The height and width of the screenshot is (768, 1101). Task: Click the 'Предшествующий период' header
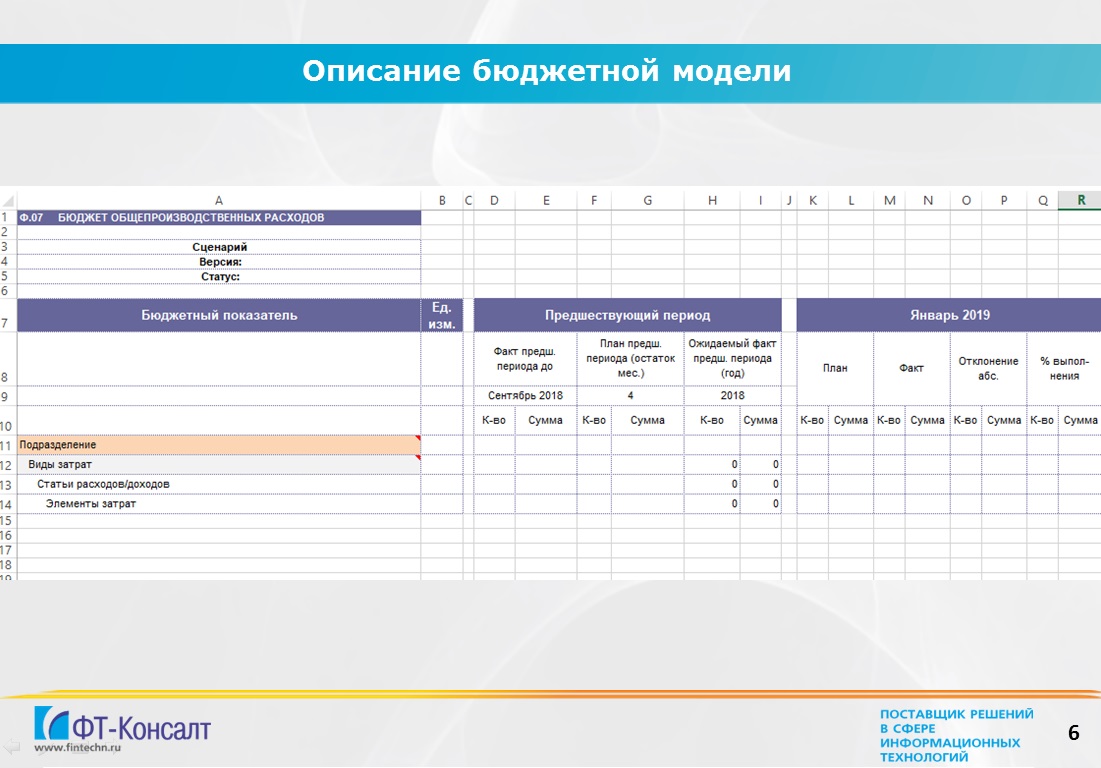pyautogui.click(x=627, y=315)
